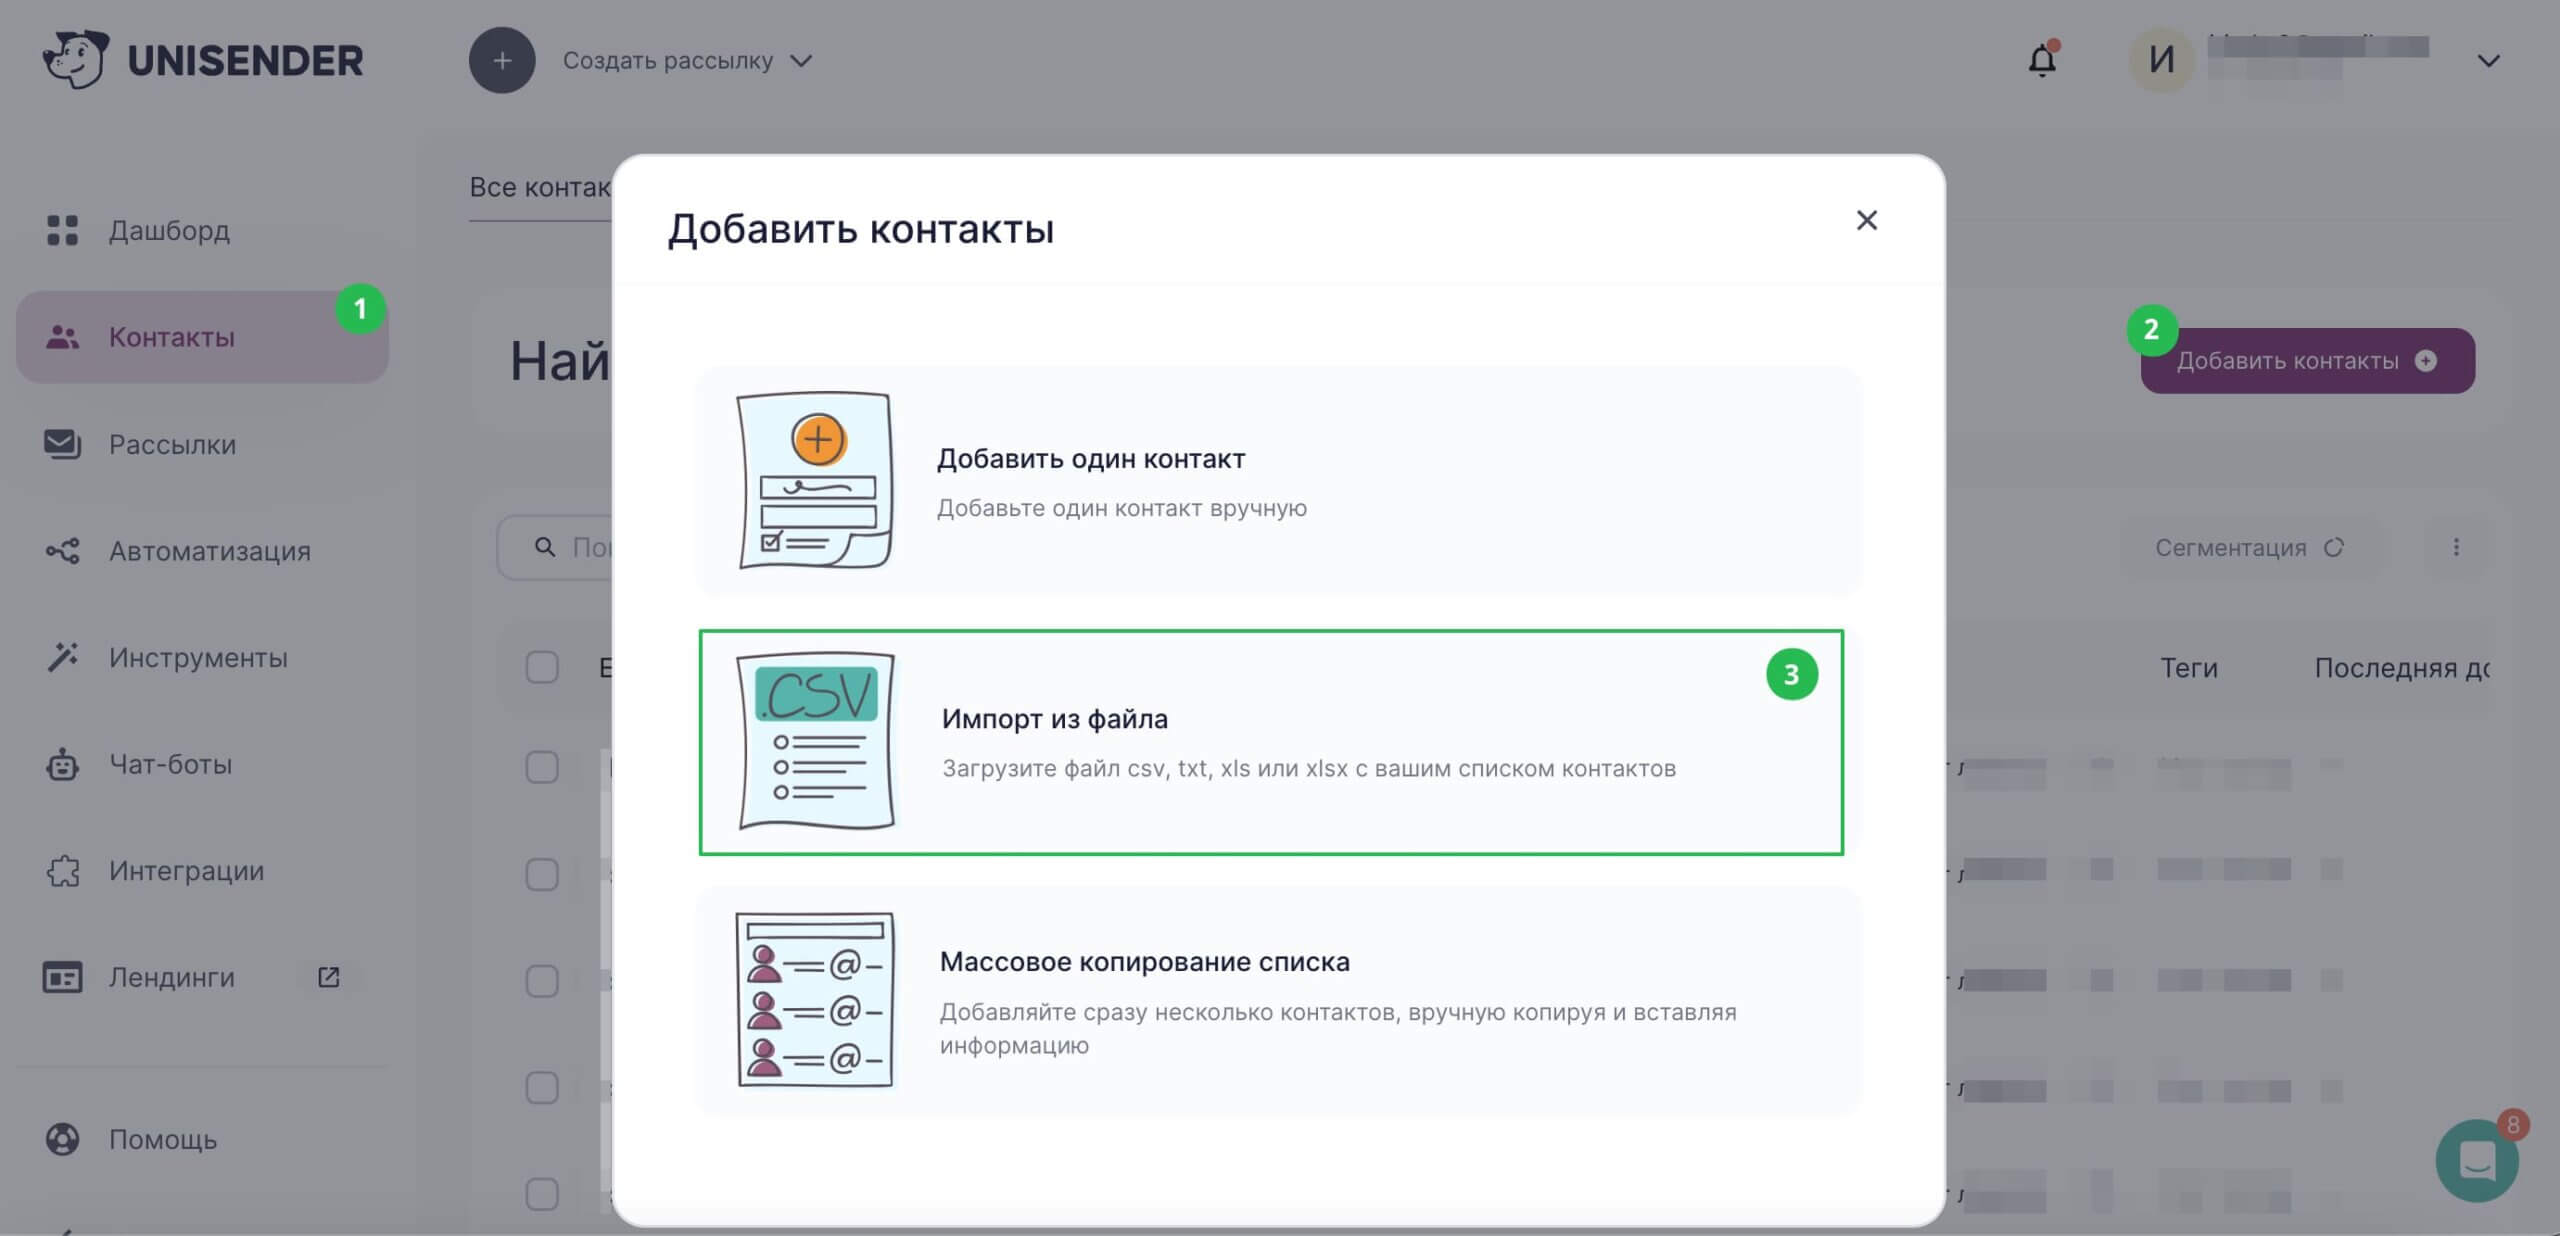Click the external link icon beside Лендинги
This screenshot has width=2560, height=1236.
pos(328,977)
